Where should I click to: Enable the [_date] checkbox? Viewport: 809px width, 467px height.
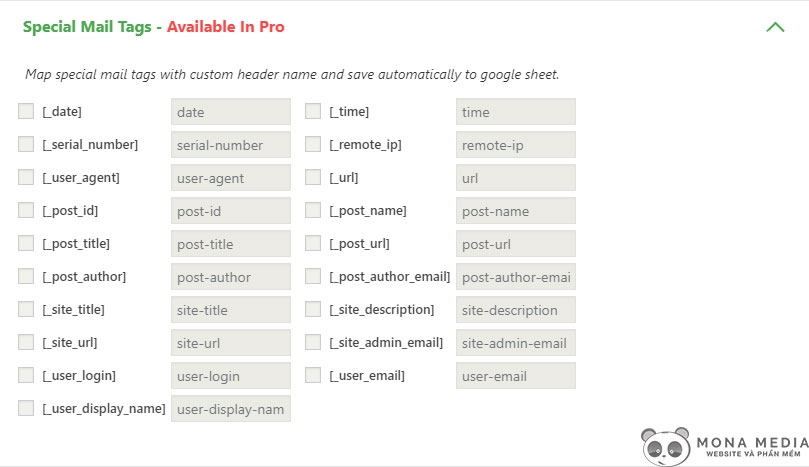pyautogui.click(x=26, y=112)
